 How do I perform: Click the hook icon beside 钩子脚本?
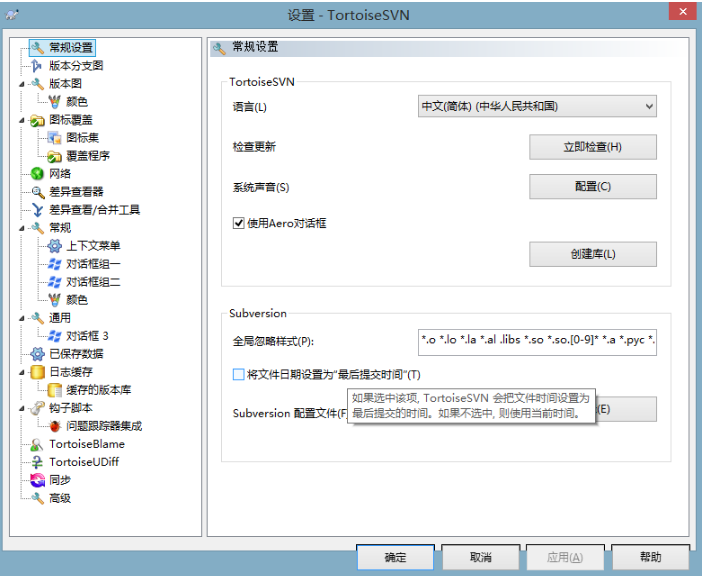[x=37, y=408]
